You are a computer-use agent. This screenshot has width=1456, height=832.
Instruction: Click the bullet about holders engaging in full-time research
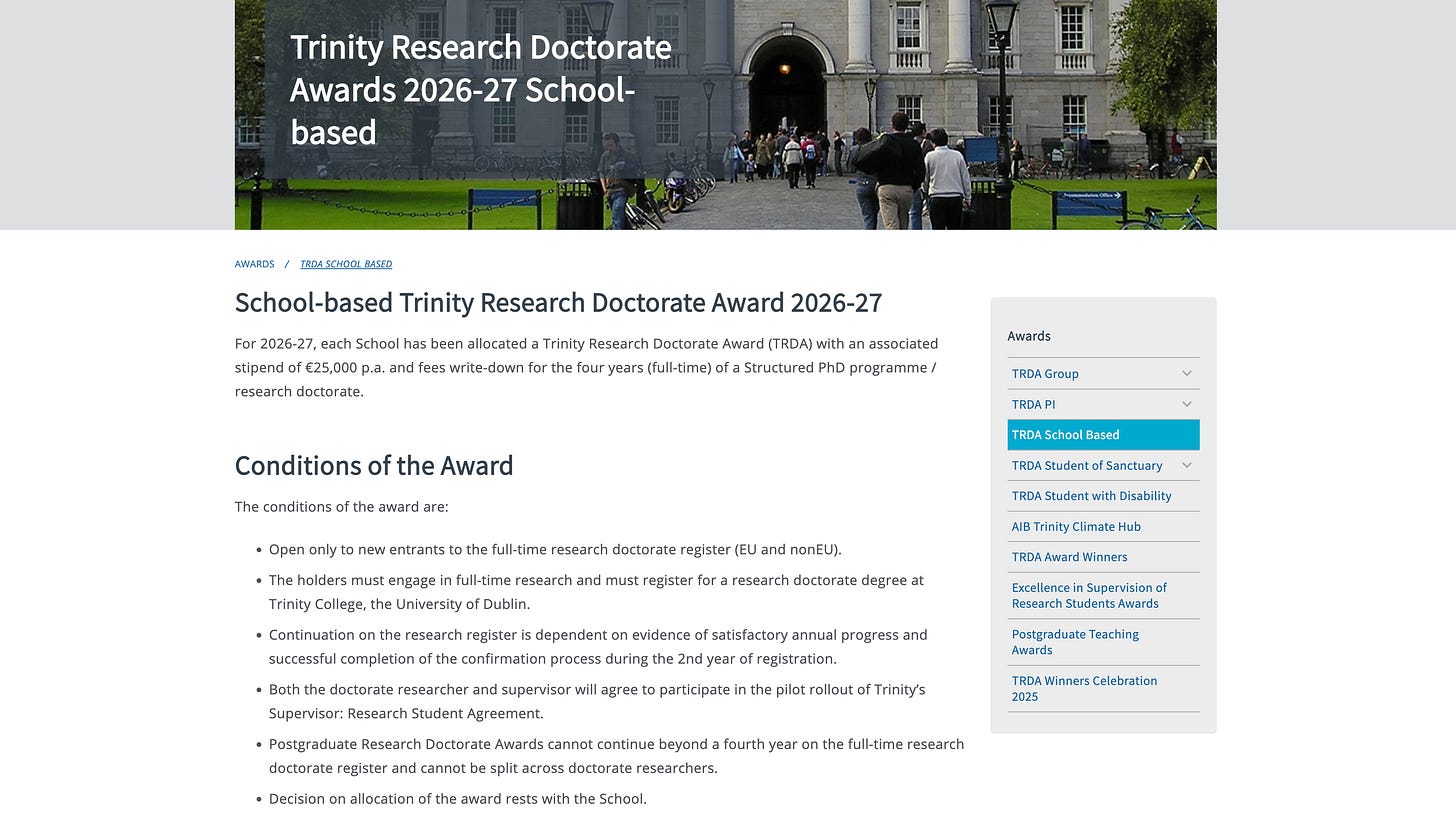(x=596, y=592)
